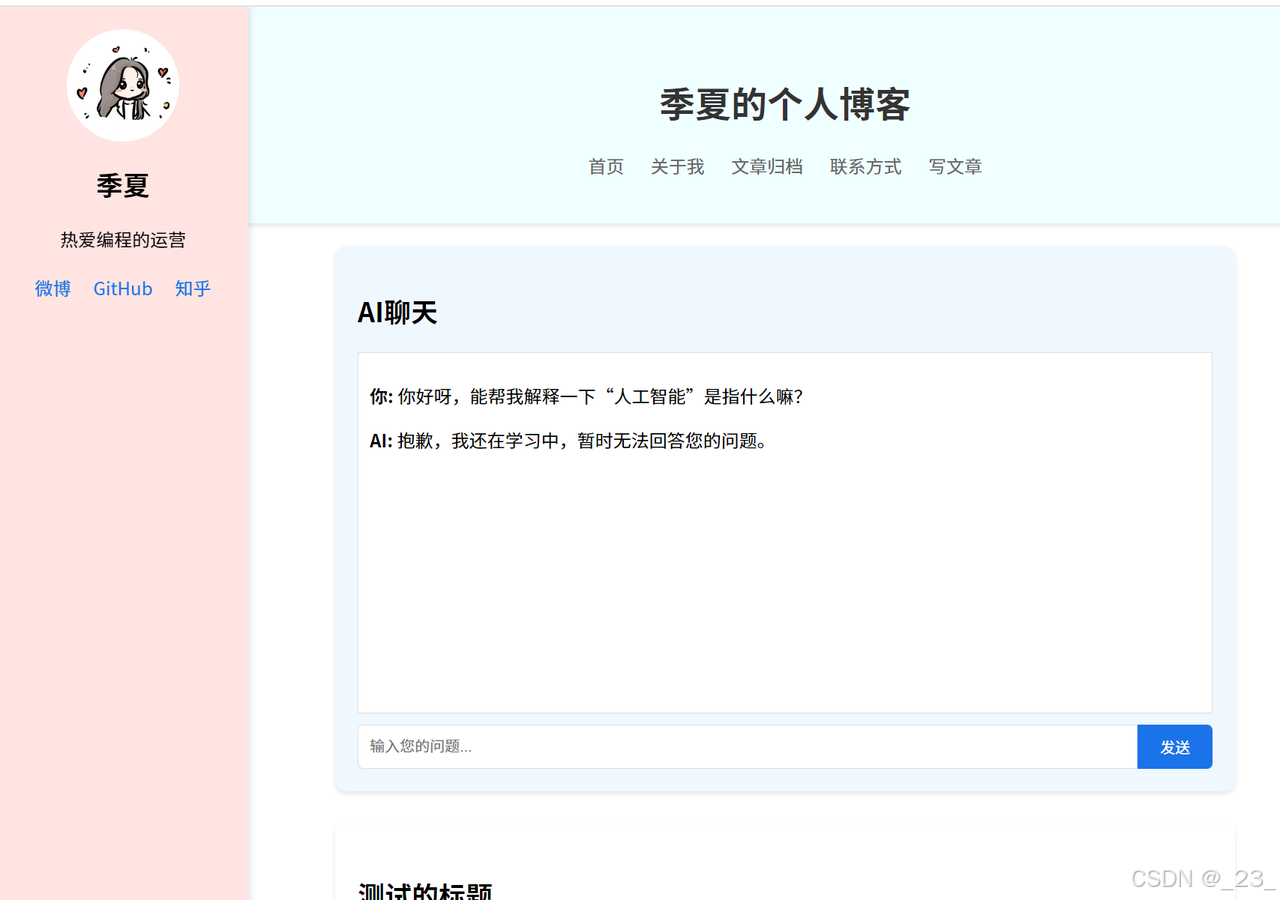Screen dimensions: 1280x900
Task: Click the blog header title 季夏的个人博客
Action: (x=784, y=103)
